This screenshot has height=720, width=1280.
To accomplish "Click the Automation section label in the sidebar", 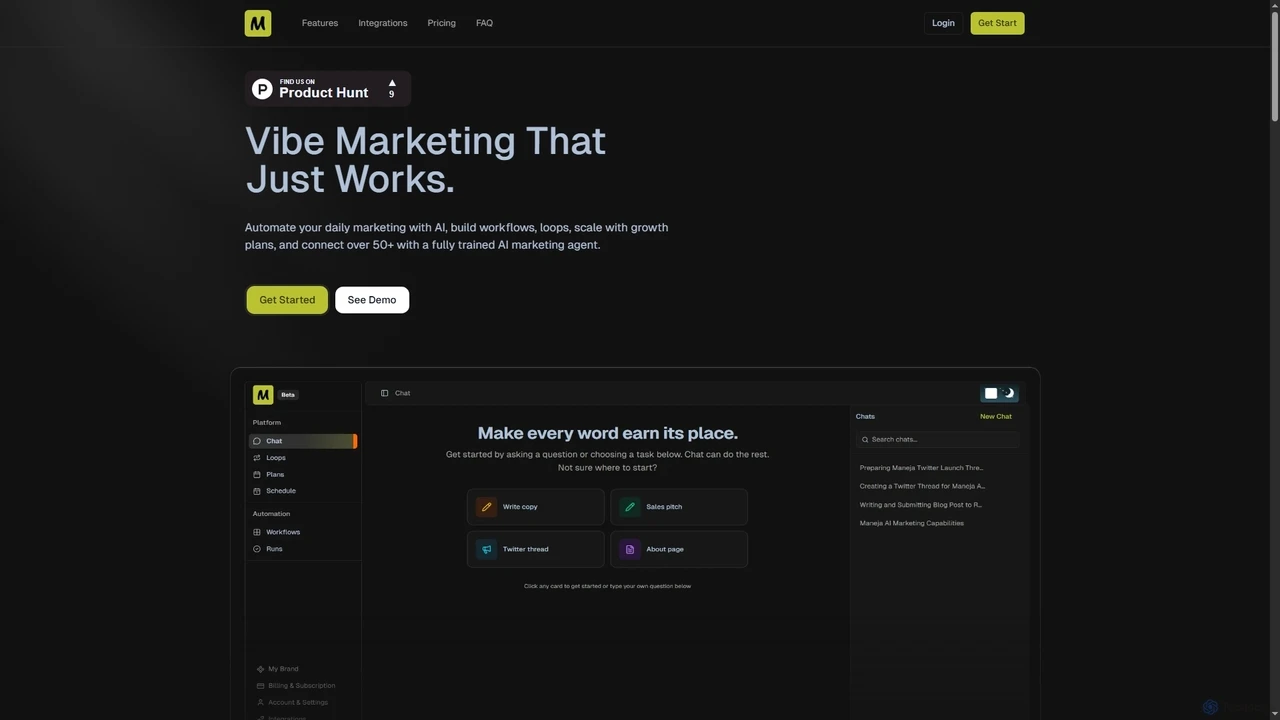I will 271,514.
